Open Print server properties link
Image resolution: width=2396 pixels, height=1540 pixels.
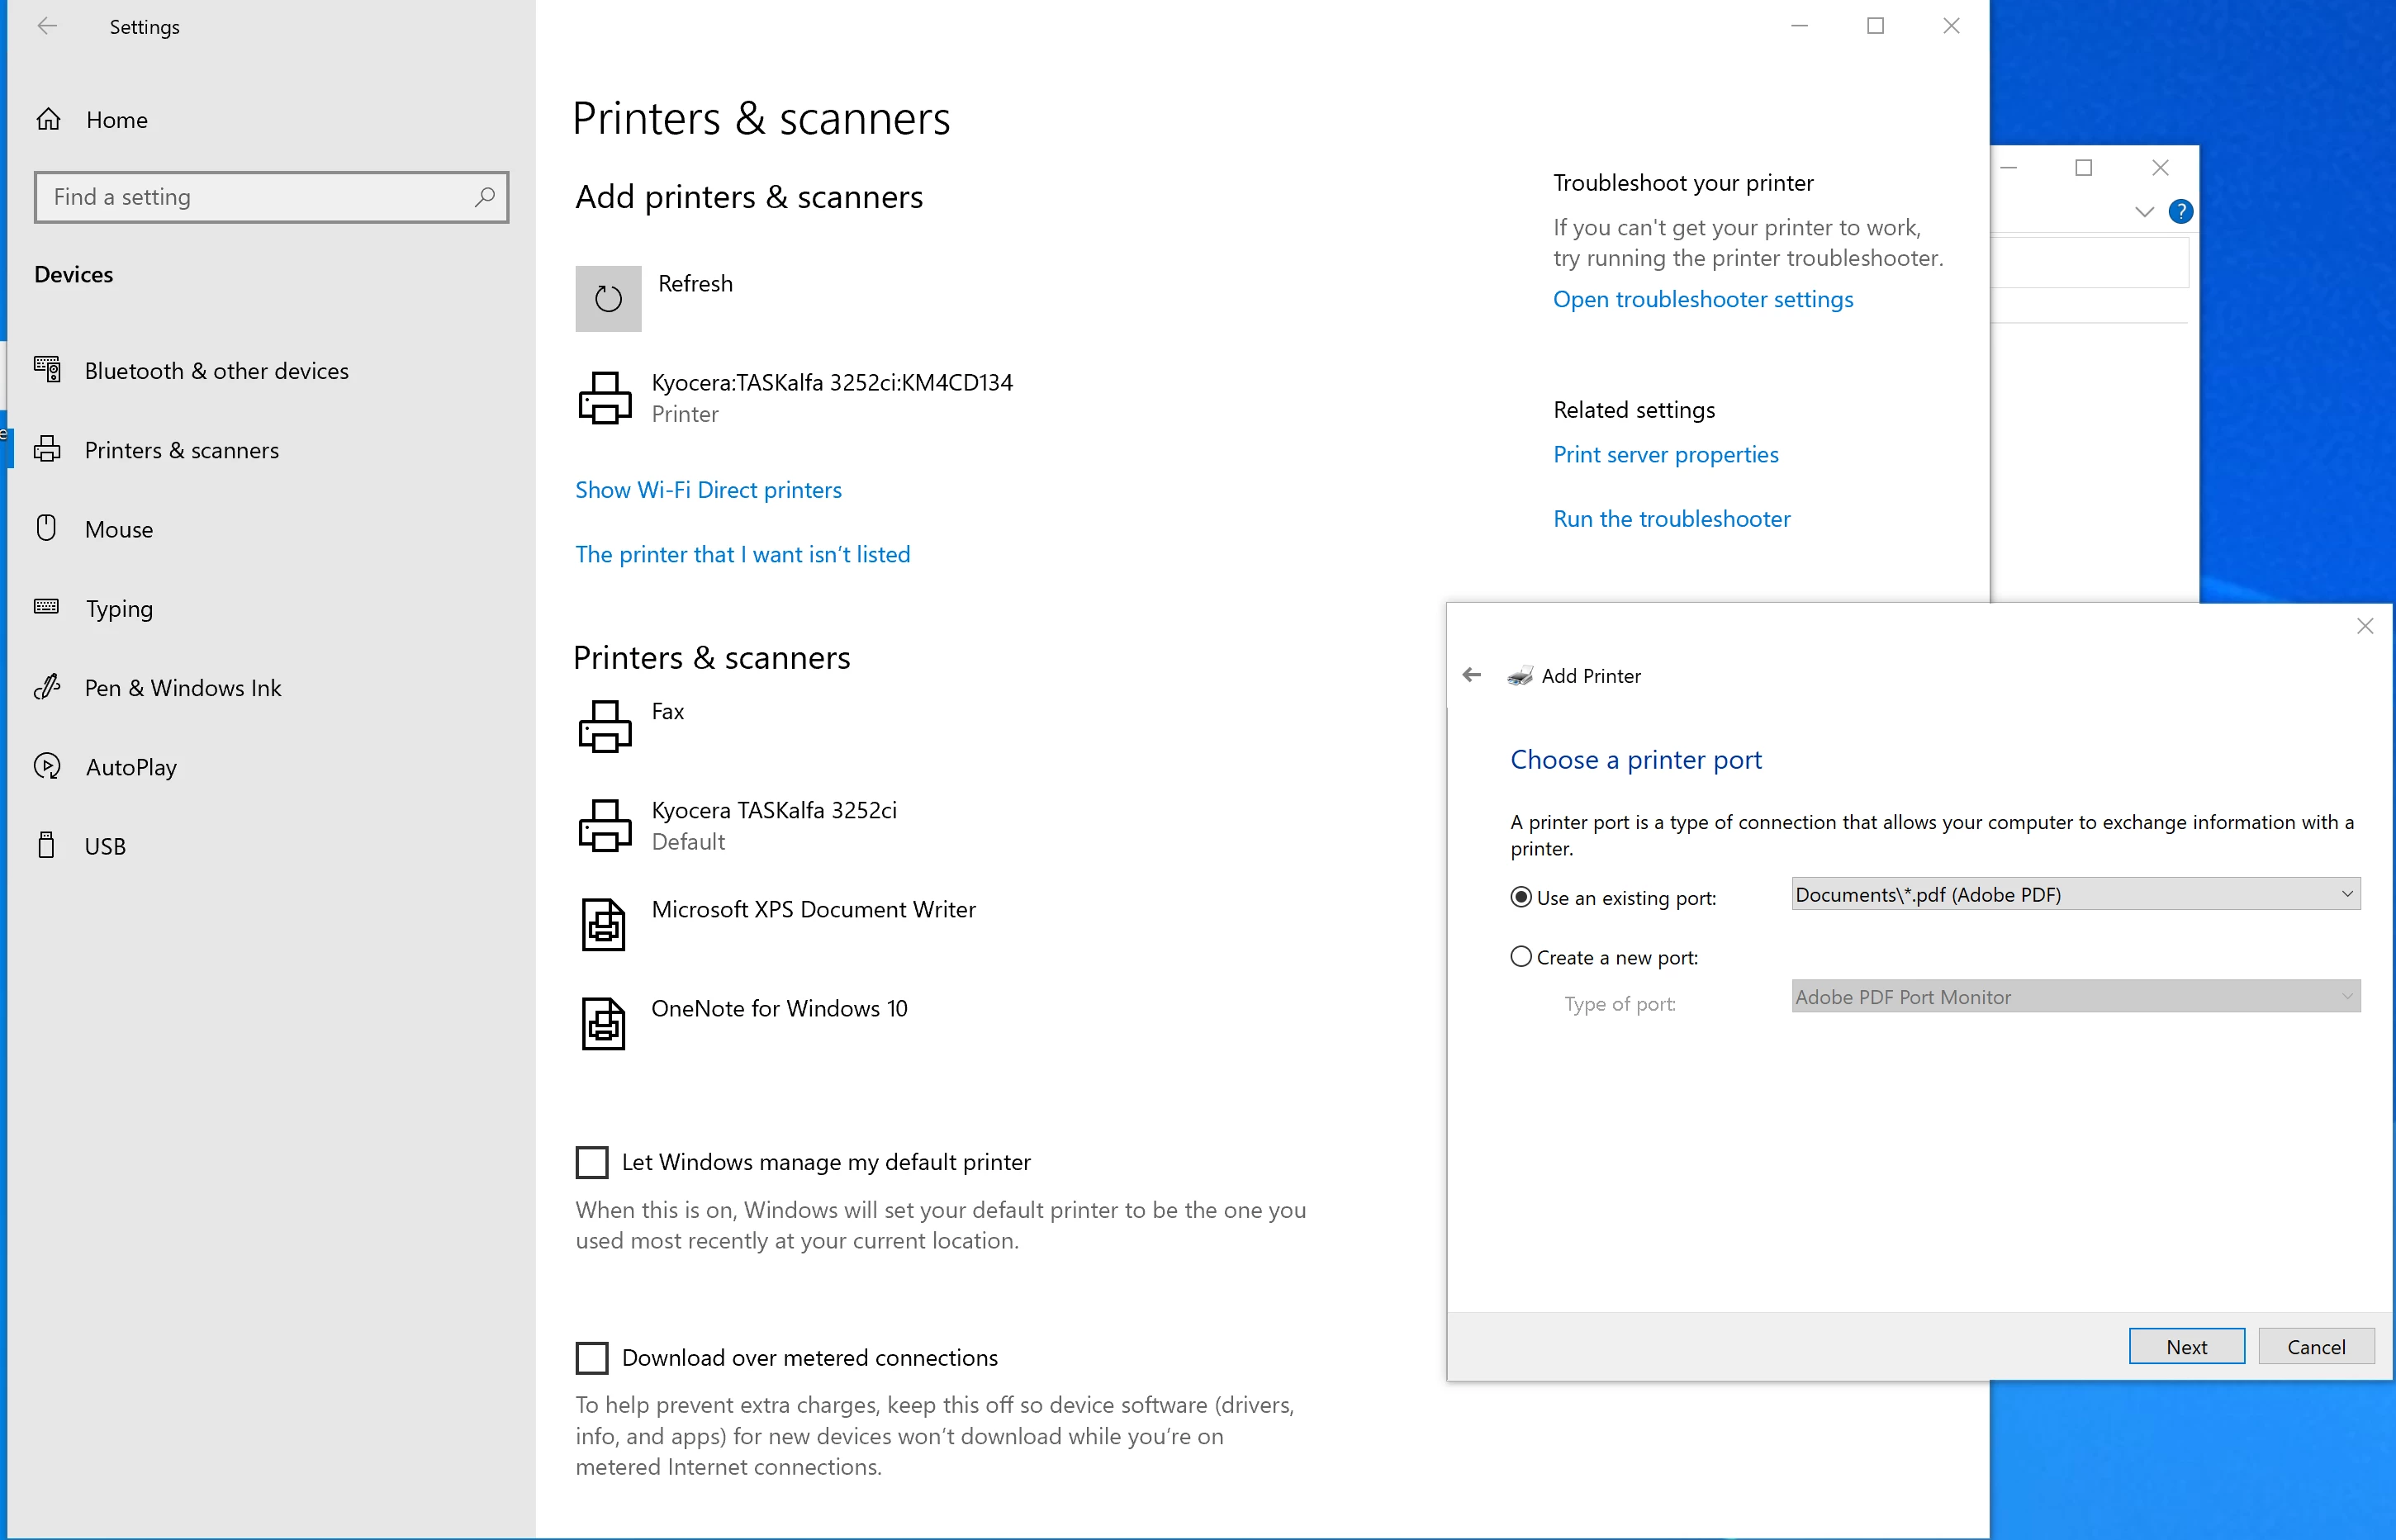pyautogui.click(x=1665, y=455)
